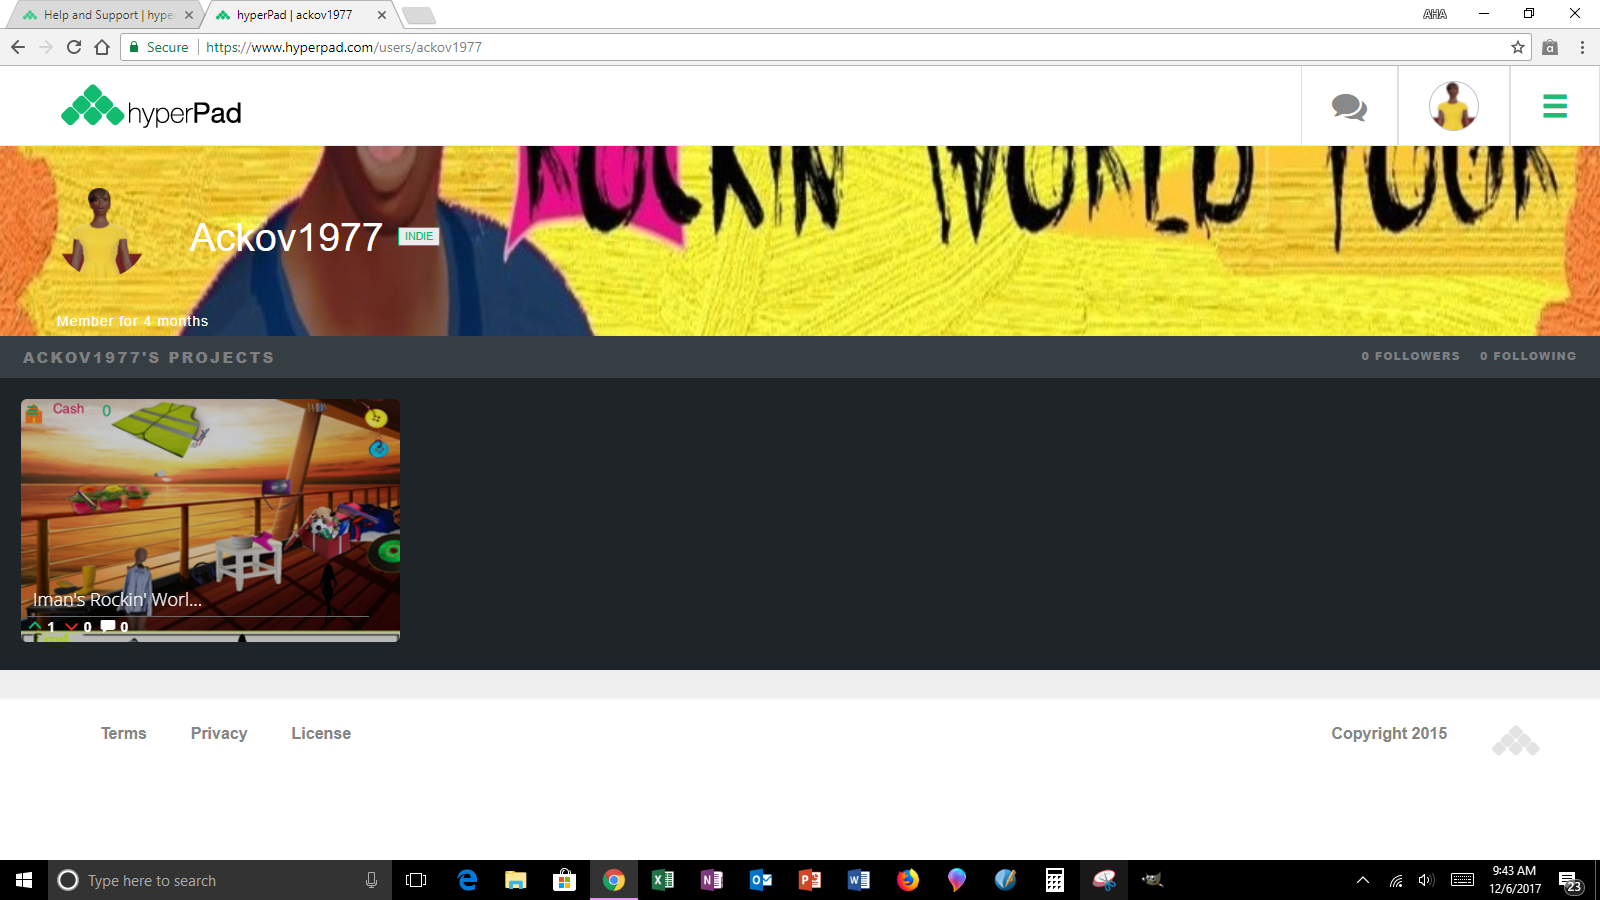The height and width of the screenshot is (900, 1600).
Task: Open comments on Iman's Rockin' World
Action: coord(106,626)
